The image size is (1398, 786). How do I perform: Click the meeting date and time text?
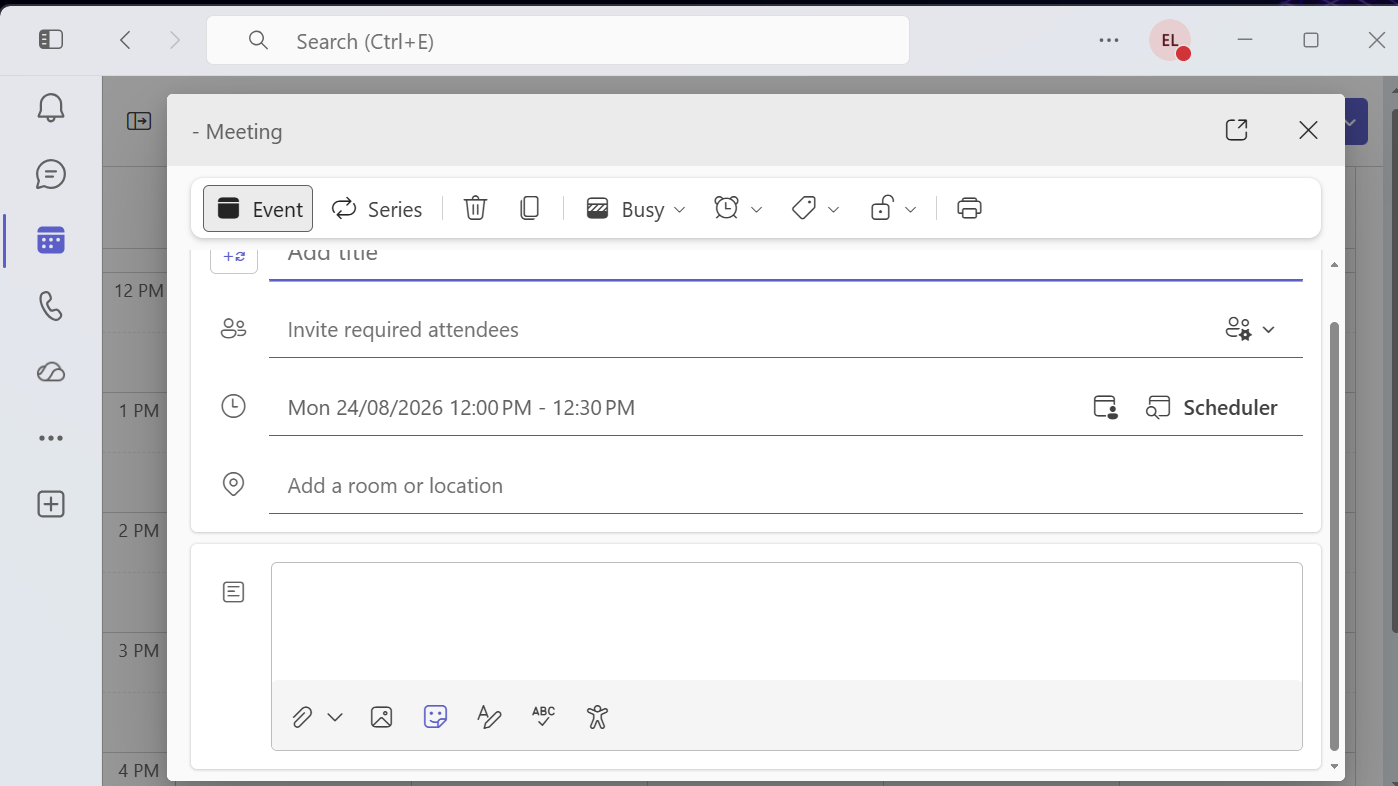pyautogui.click(x=461, y=407)
